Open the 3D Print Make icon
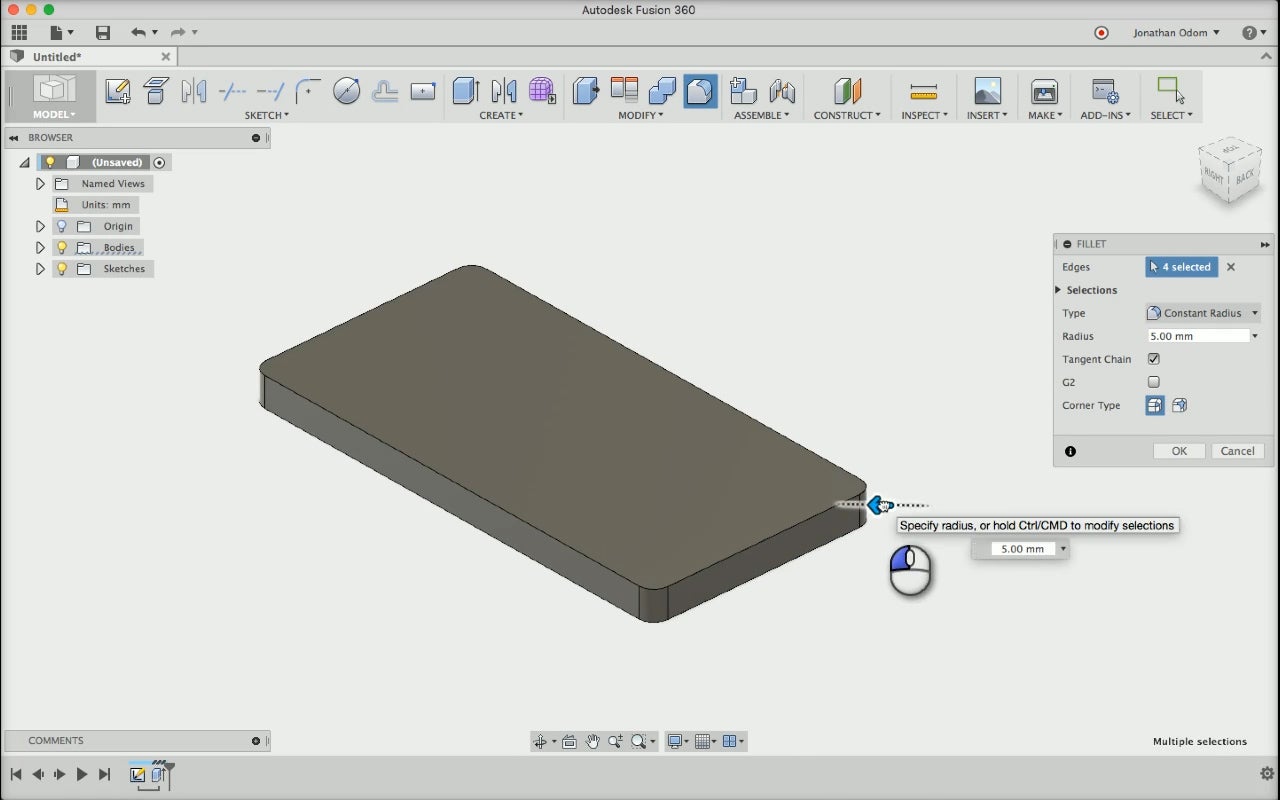Viewport: 1280px width, 800px height. pos(1044,91)
